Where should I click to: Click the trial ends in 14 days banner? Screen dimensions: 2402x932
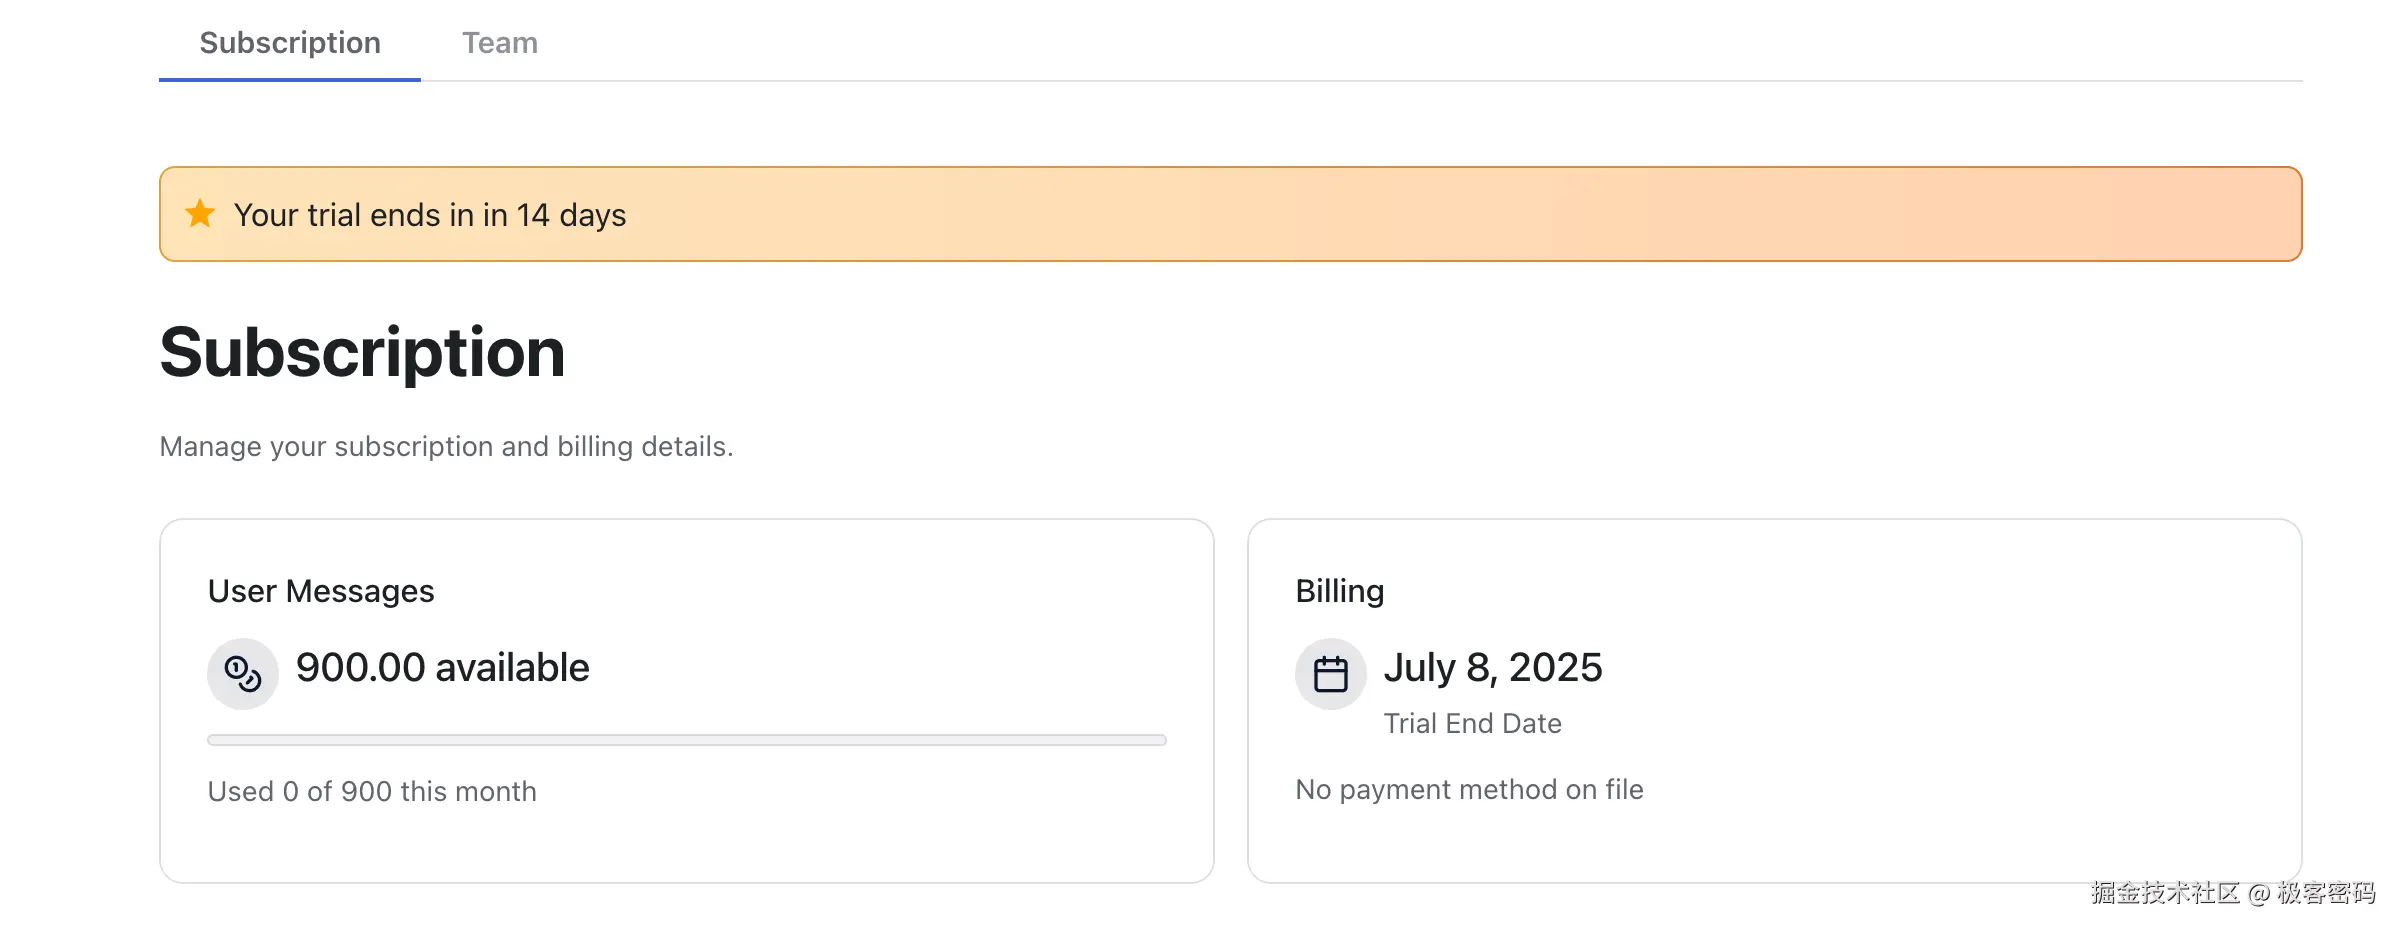[x=1231, y=214]
